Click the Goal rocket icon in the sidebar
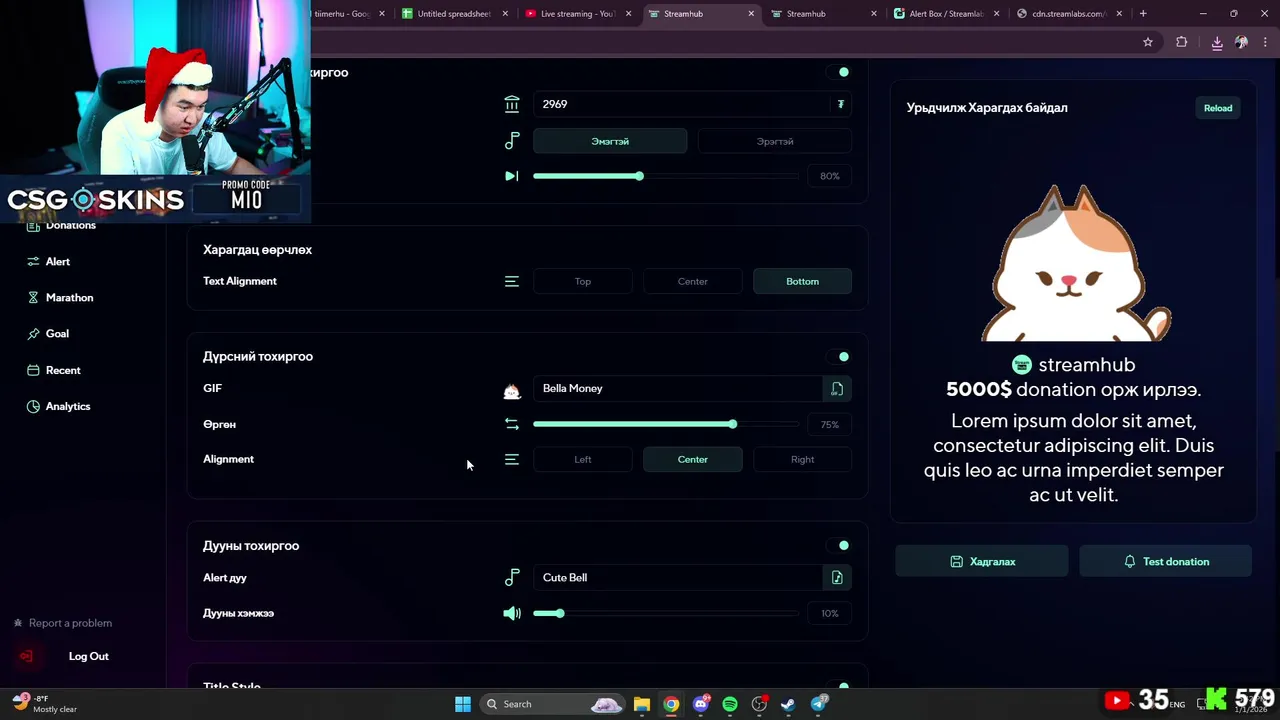 pos(33,334)
